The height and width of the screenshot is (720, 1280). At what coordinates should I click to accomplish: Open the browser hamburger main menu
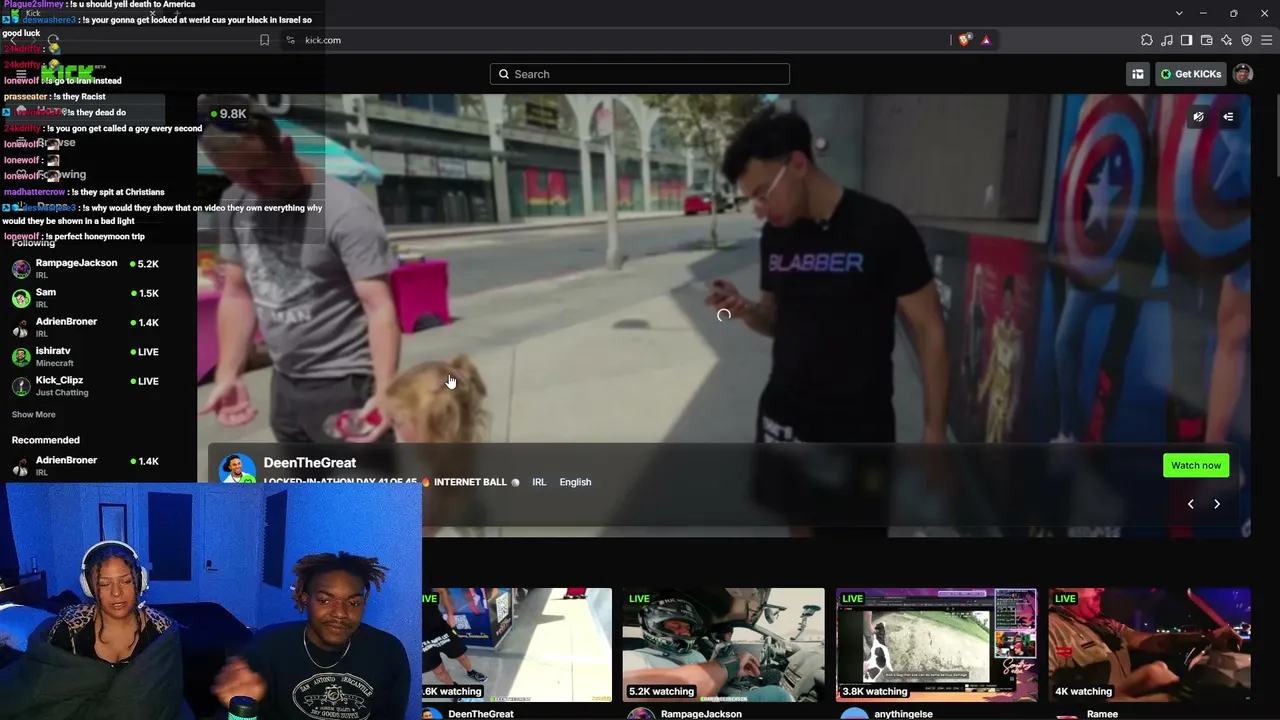pyautogui.click(x=1267, y=40)
